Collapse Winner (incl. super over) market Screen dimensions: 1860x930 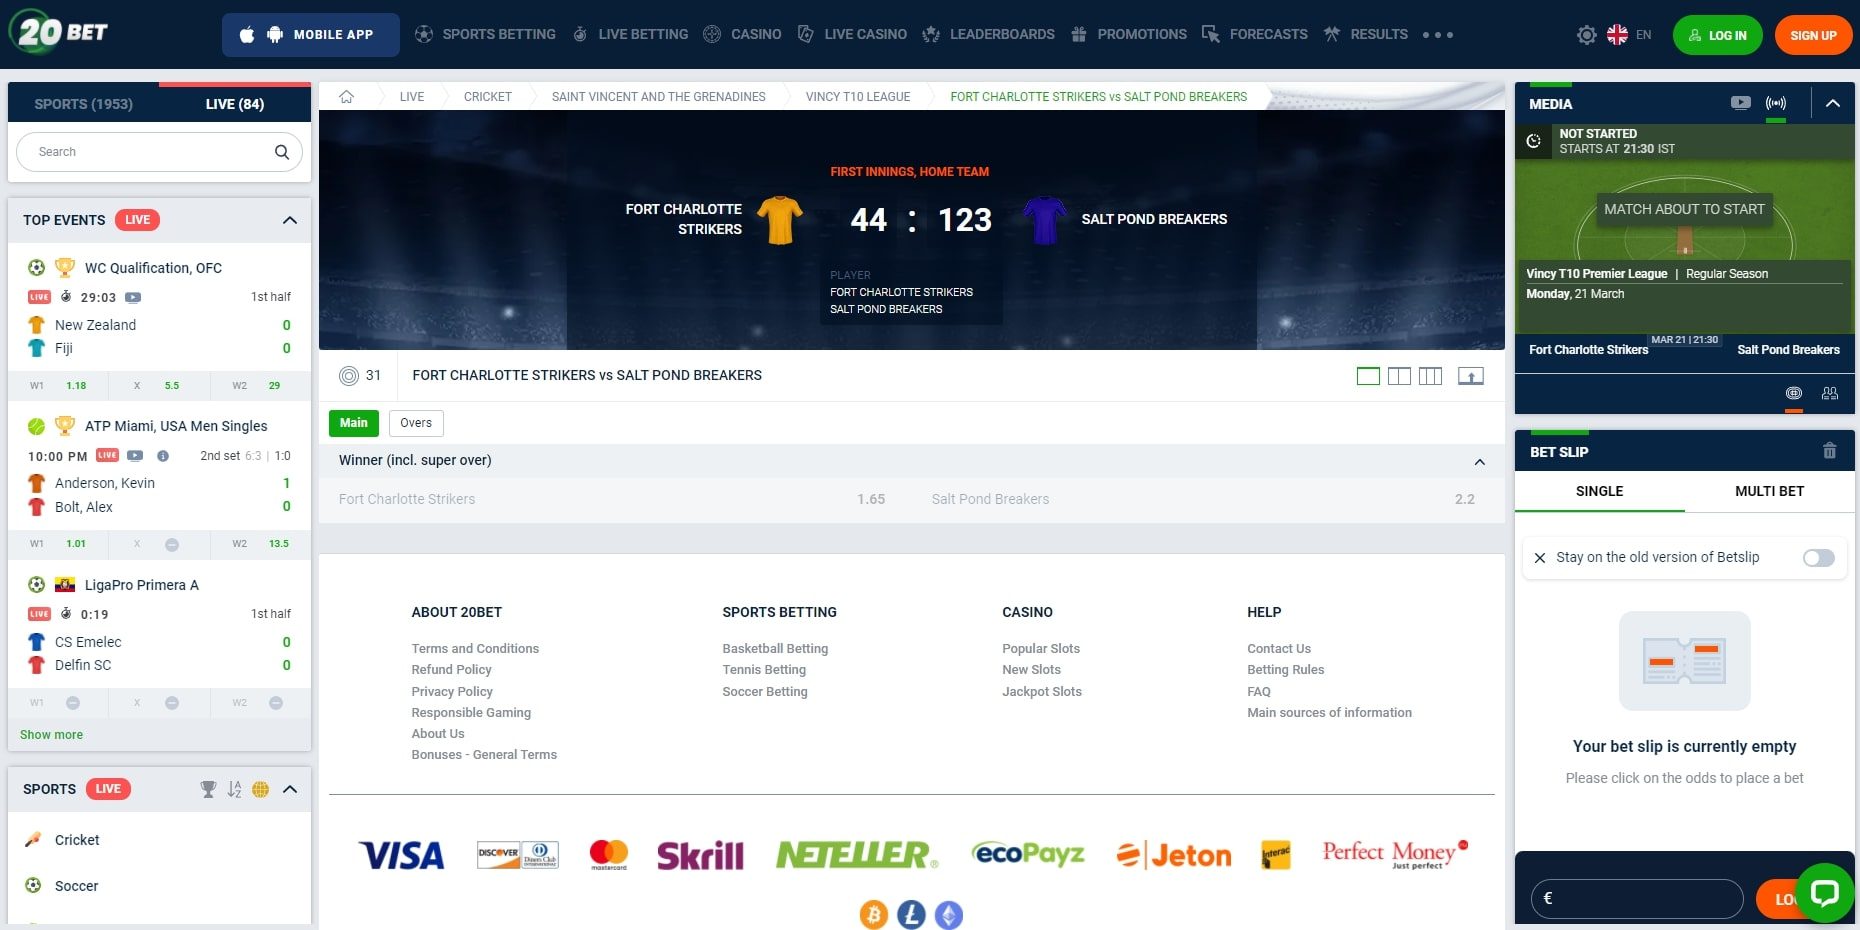click(1480, 461)
